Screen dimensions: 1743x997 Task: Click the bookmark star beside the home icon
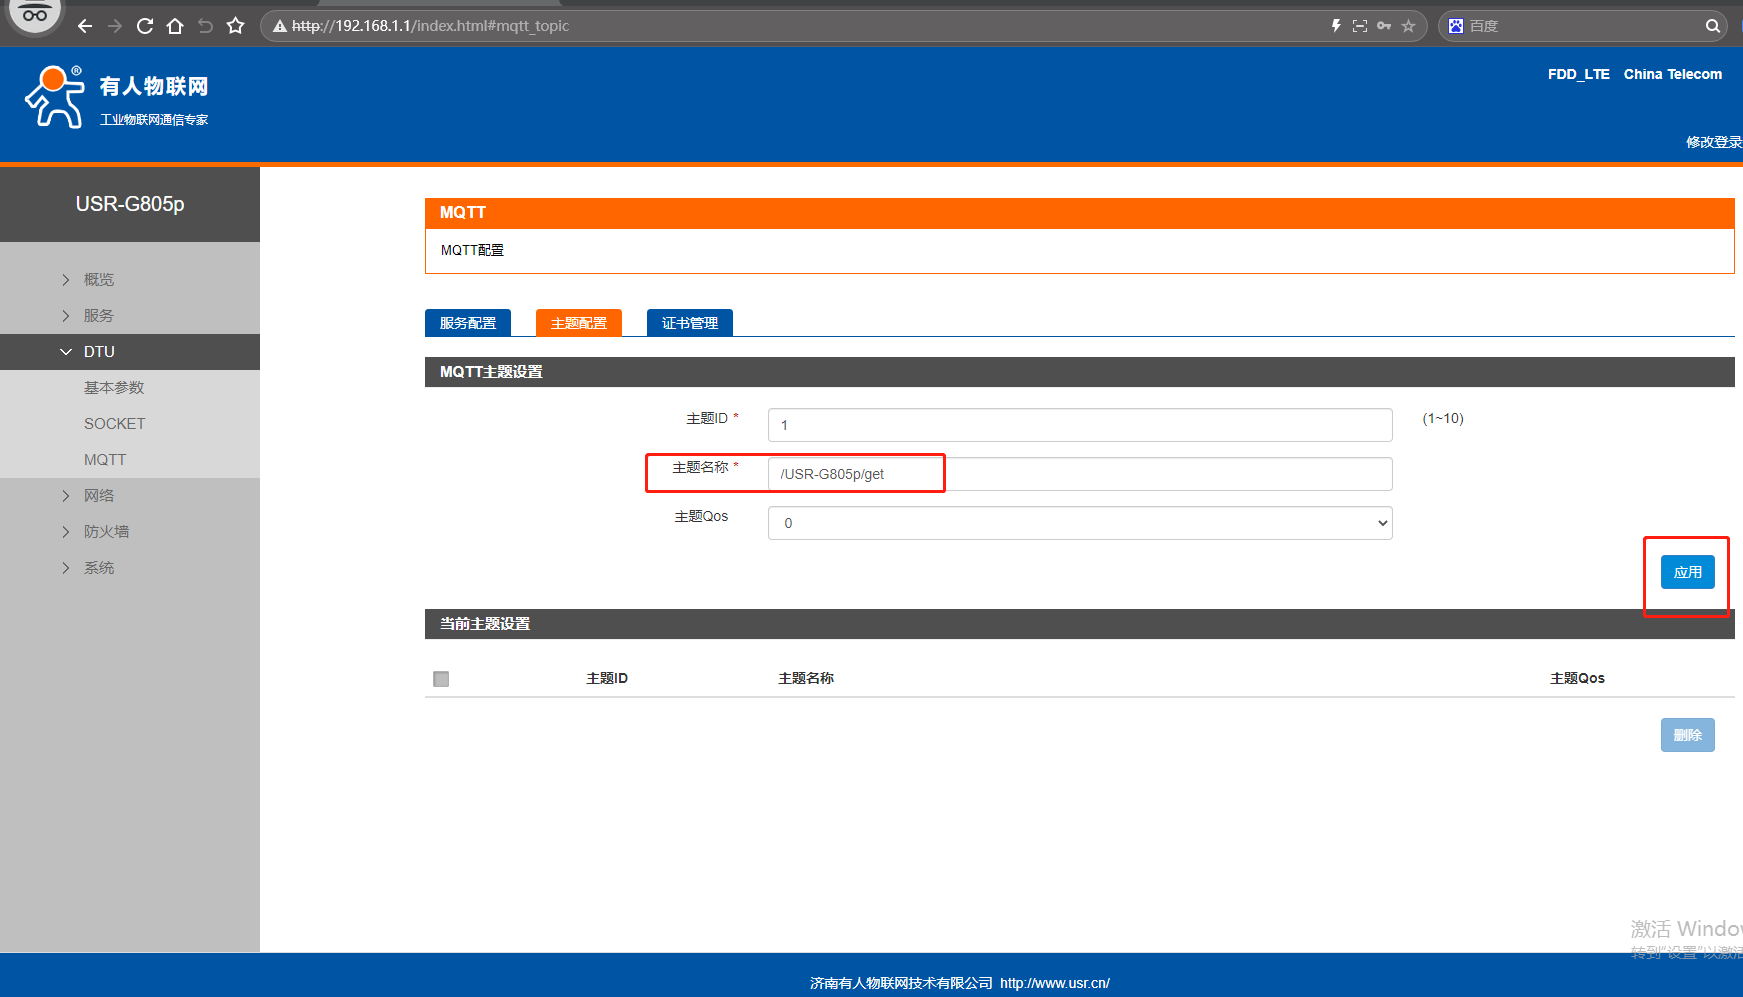click(236, 26)
